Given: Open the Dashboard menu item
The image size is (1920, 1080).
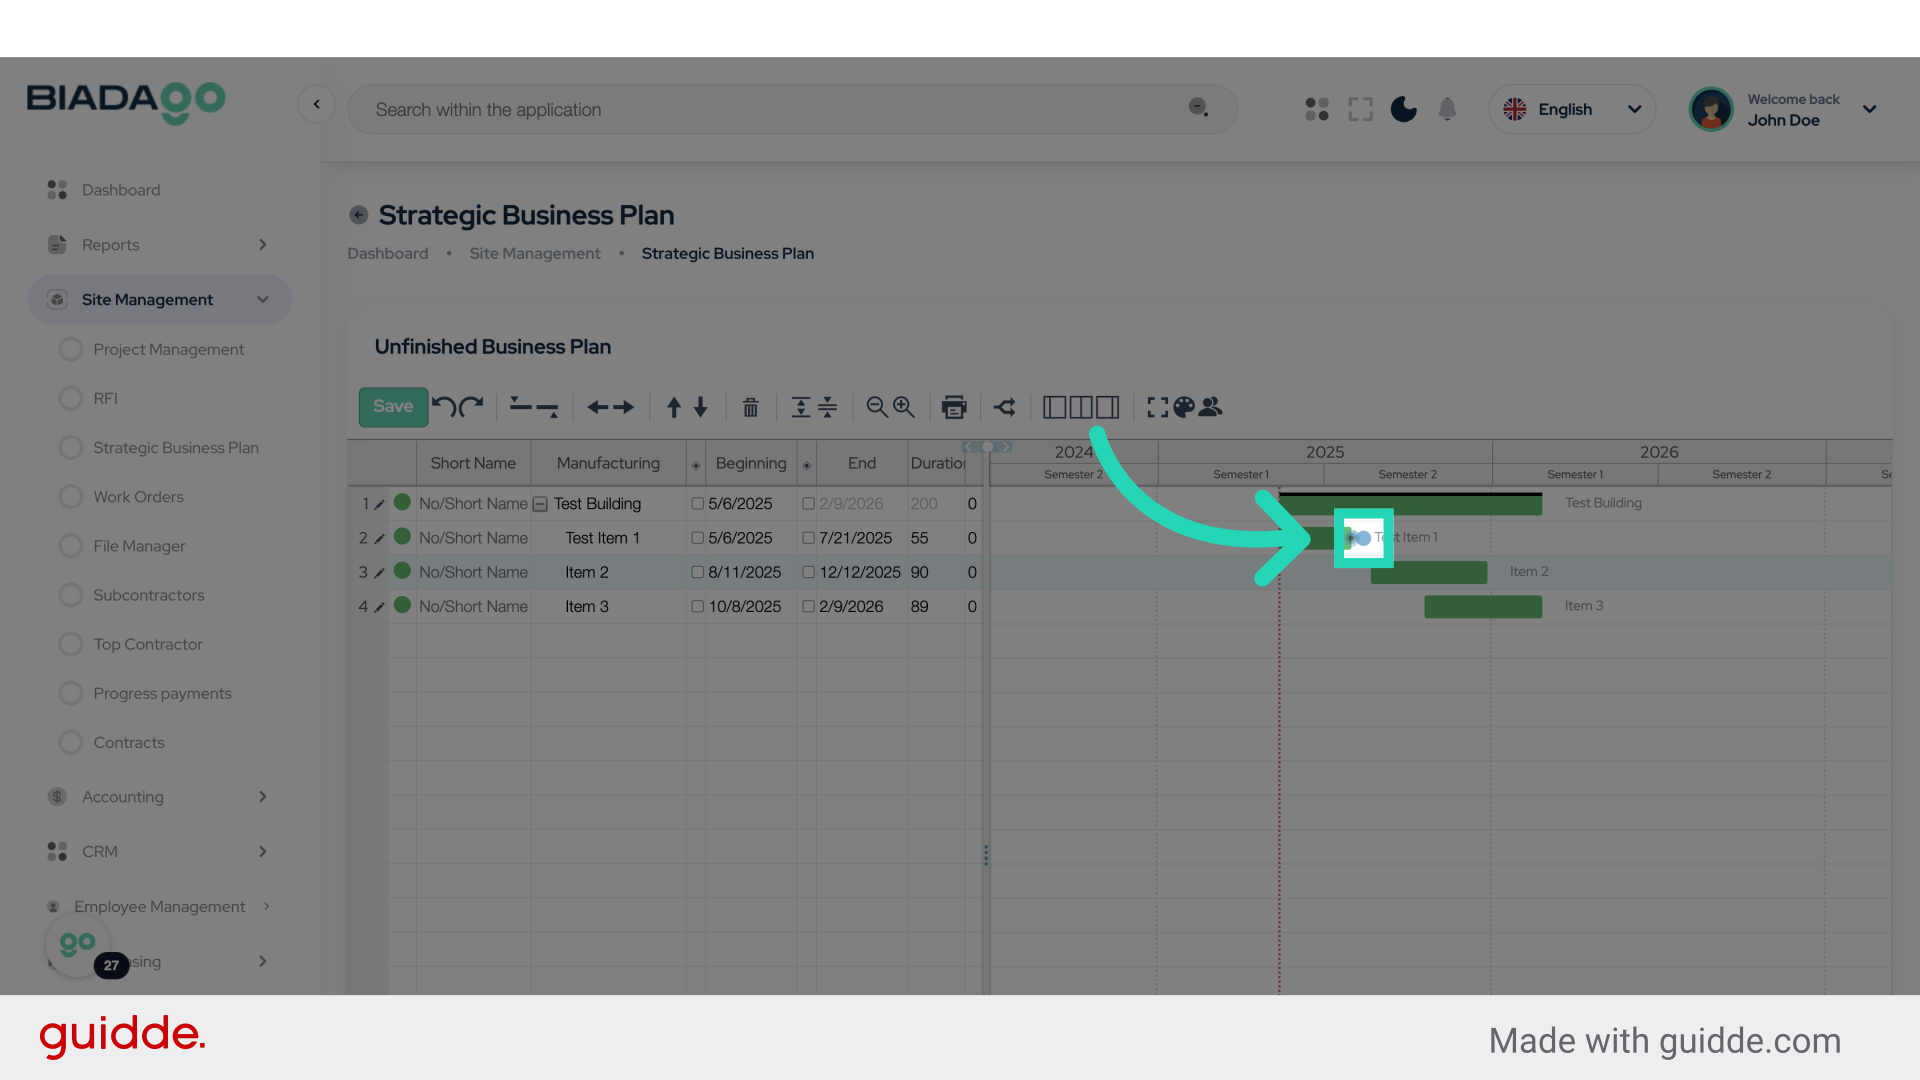Looking at the screenshot, I should 120,190.
